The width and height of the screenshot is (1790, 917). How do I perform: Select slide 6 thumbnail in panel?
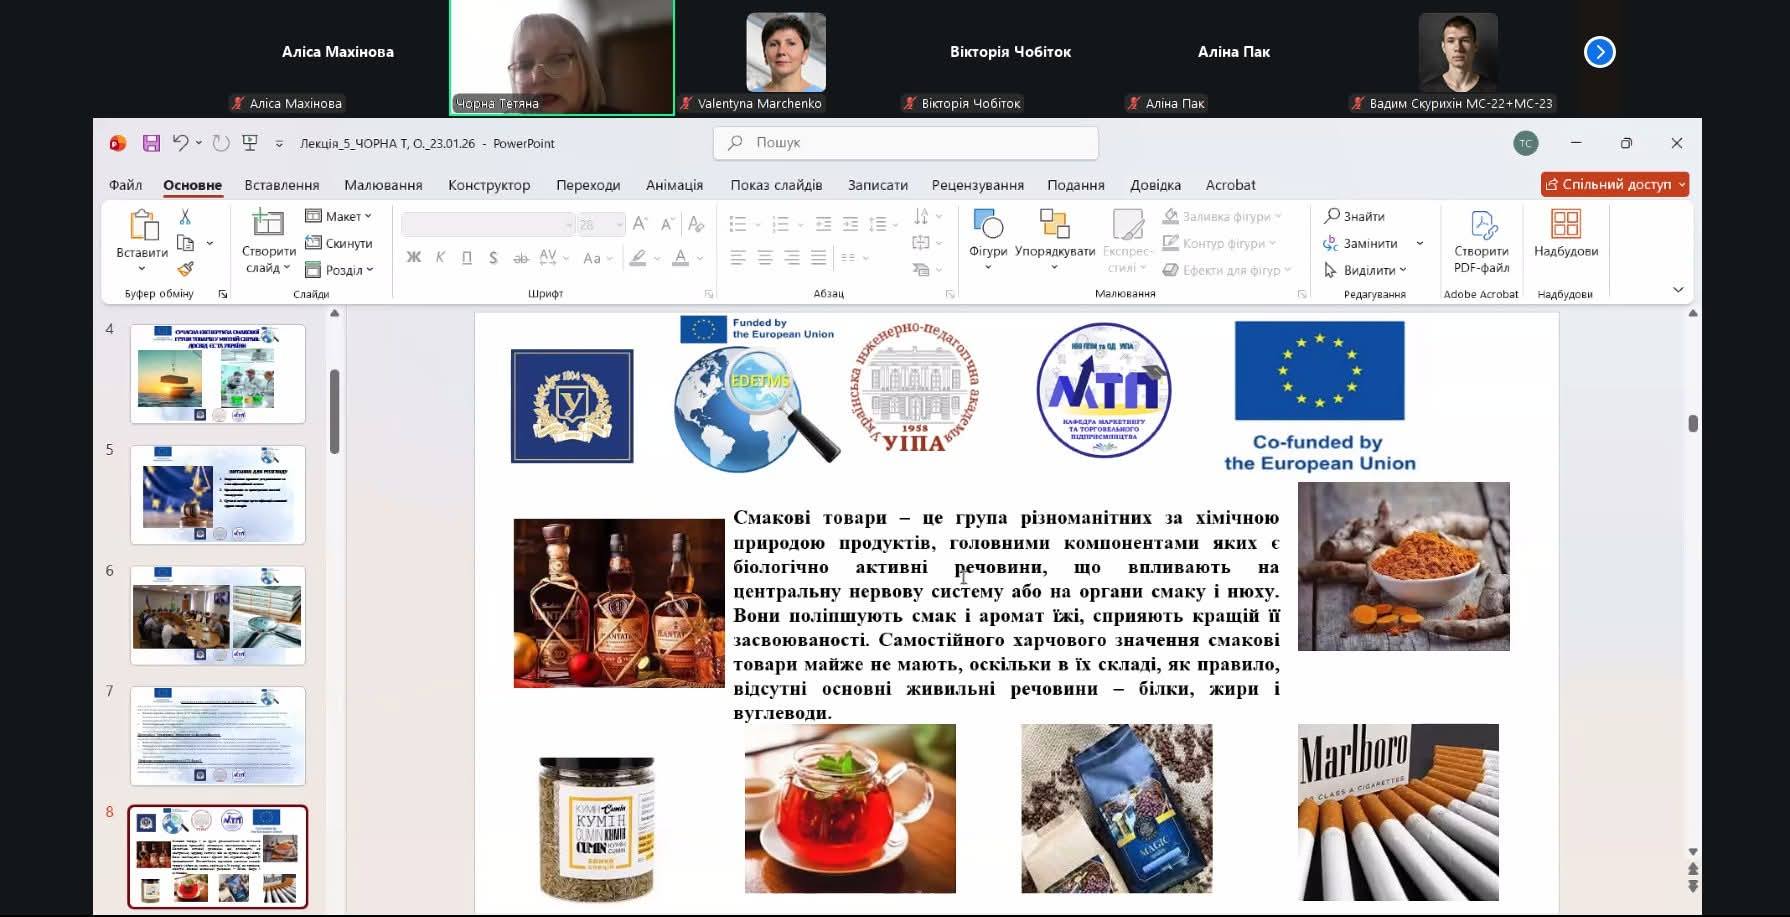coord(217,615)
